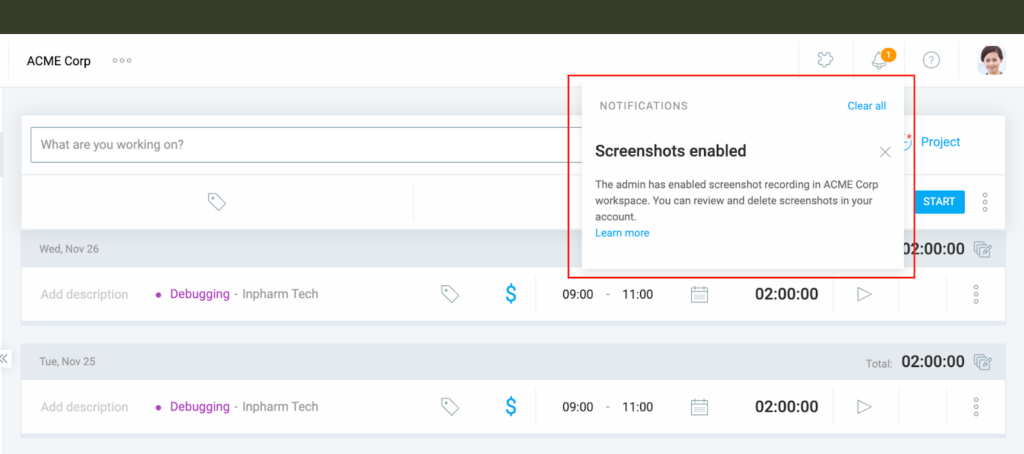Viewport: 1024px width, 454px height.
Task: Open the Learn more link
Action: (x=622, y=233)
